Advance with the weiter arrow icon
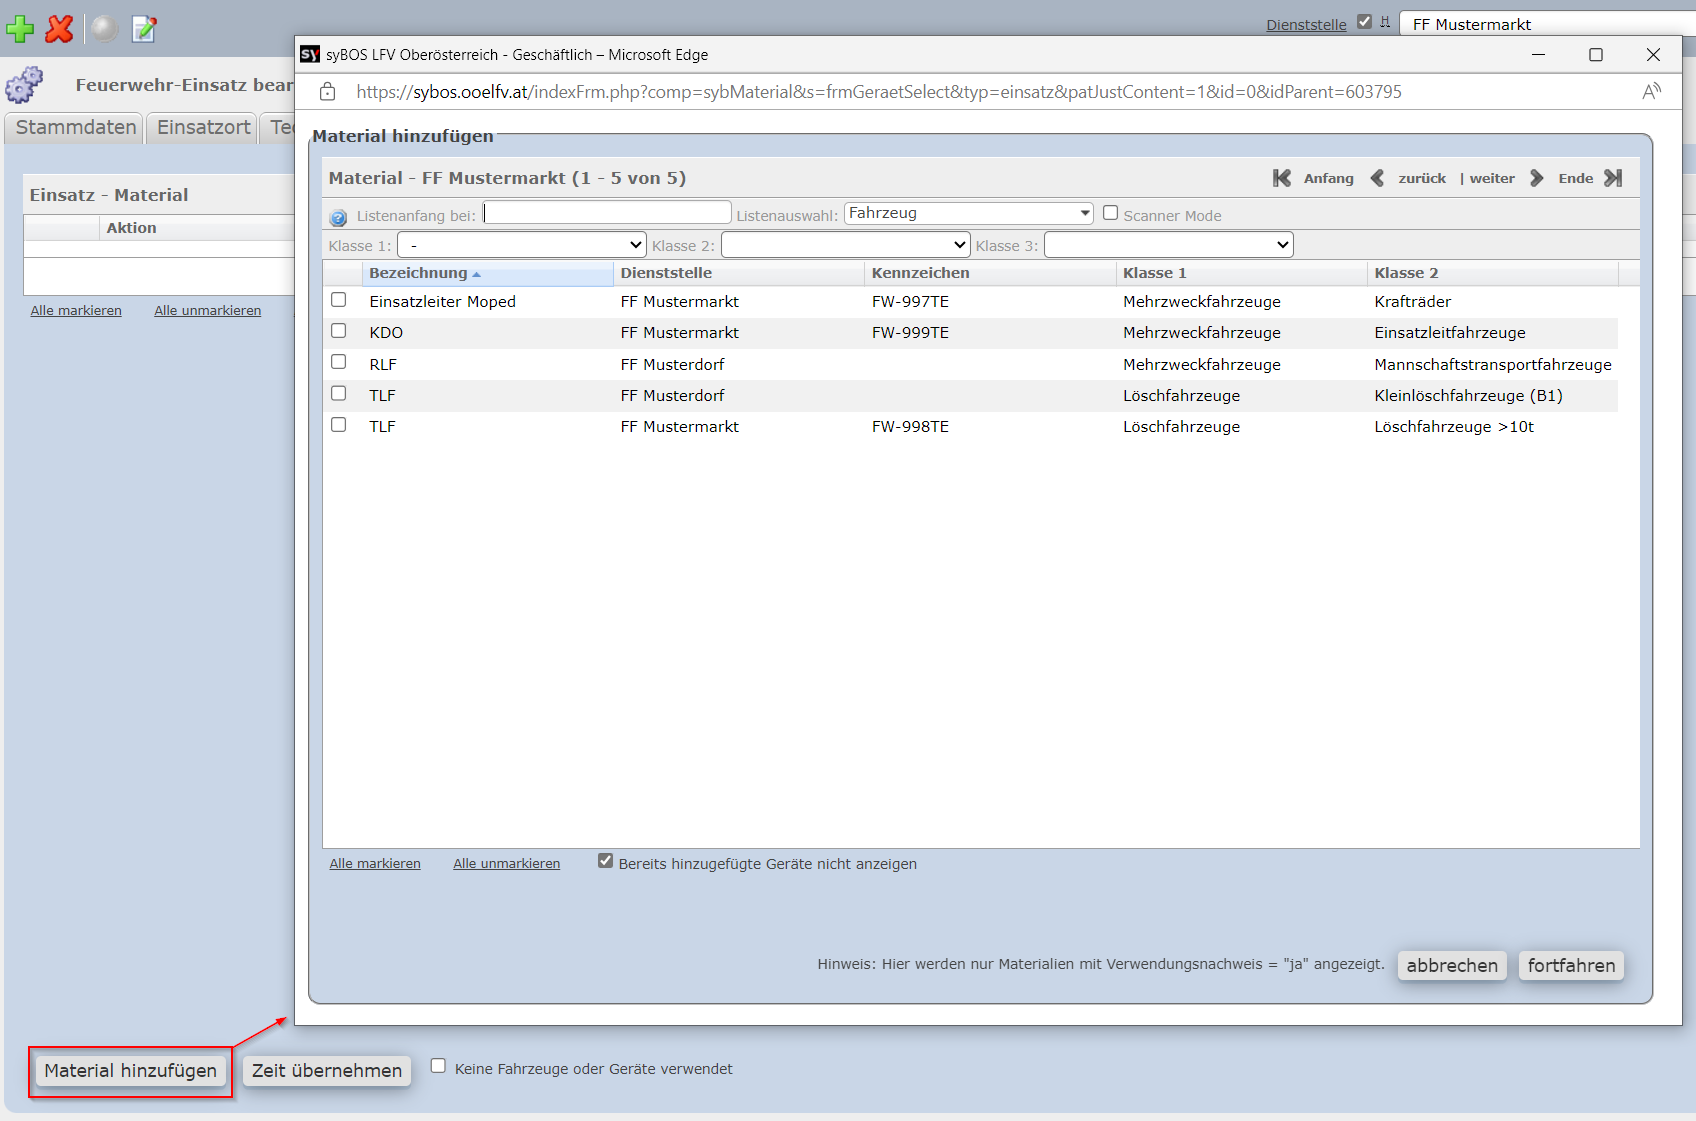 point(1537,178)
